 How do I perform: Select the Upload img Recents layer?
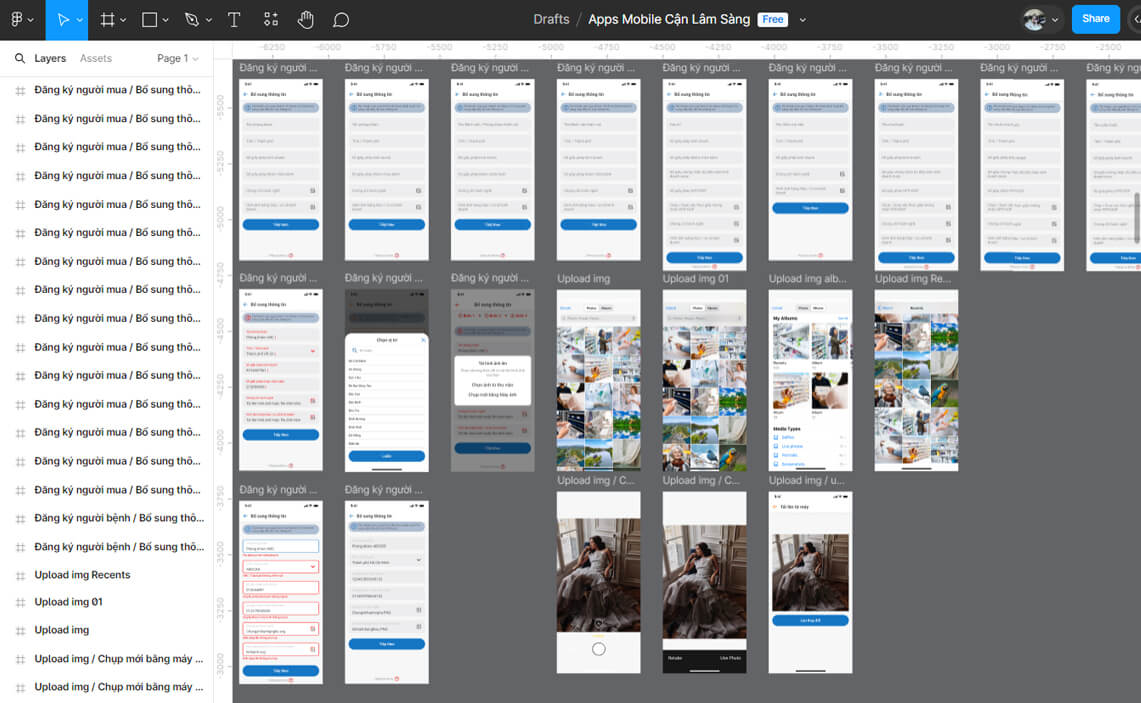coord(82,575)
